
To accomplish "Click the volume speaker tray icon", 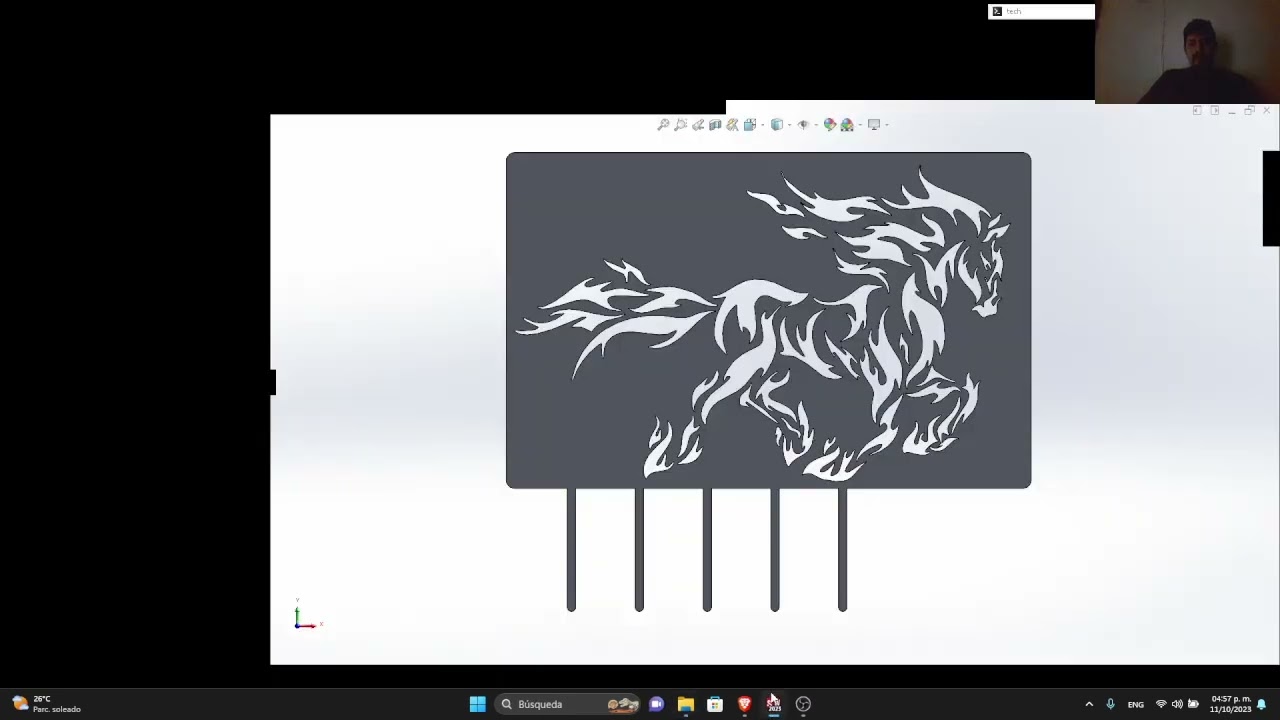I will (x=1177, y=704).
